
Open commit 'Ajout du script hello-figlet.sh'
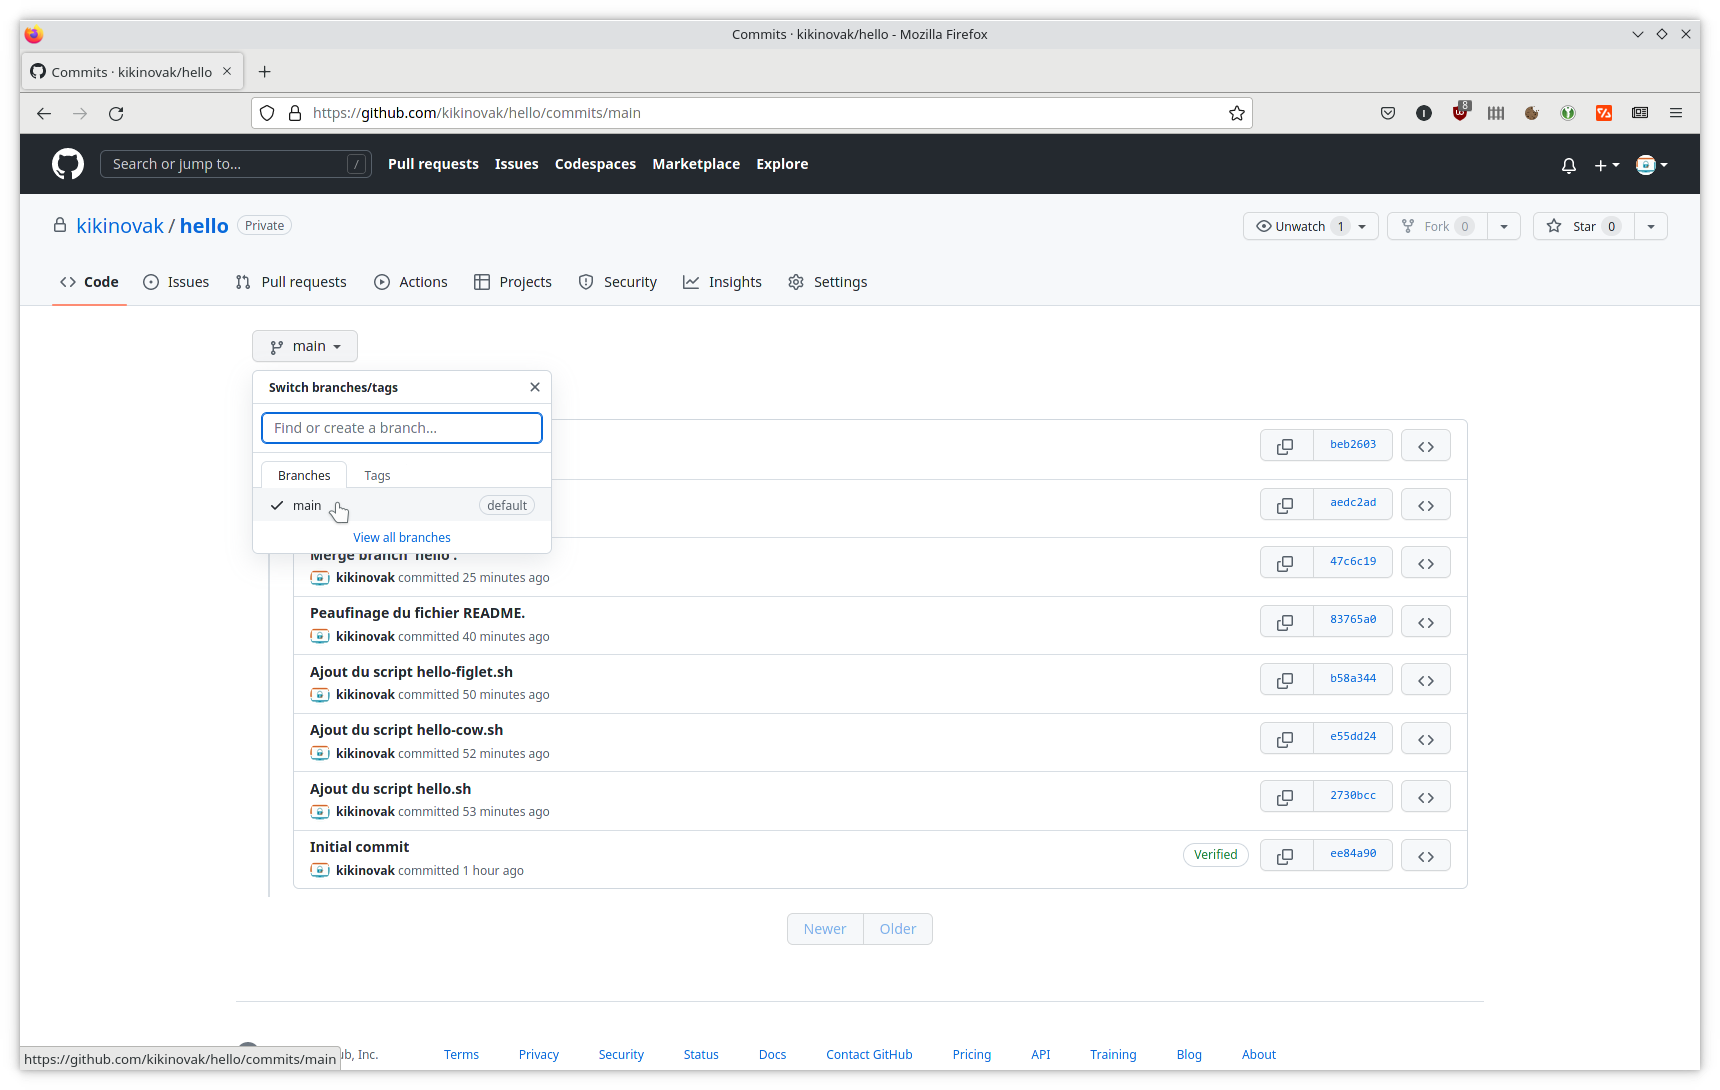pyautogui.click(x=411, y=672)
